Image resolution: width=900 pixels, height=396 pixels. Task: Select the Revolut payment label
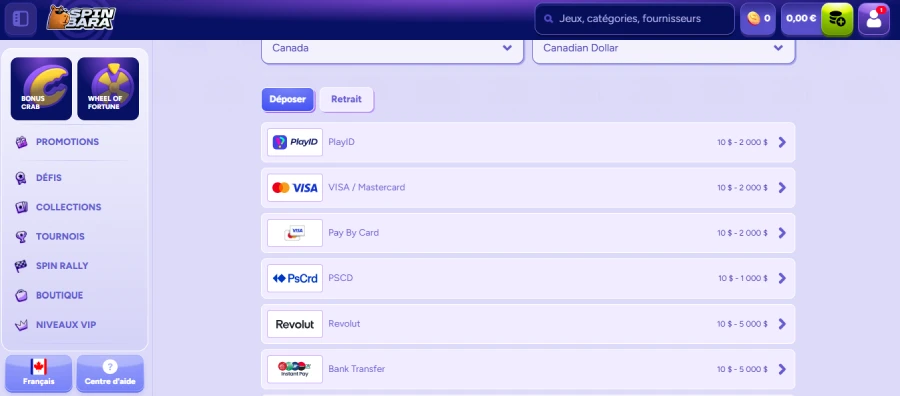(344, 324)
